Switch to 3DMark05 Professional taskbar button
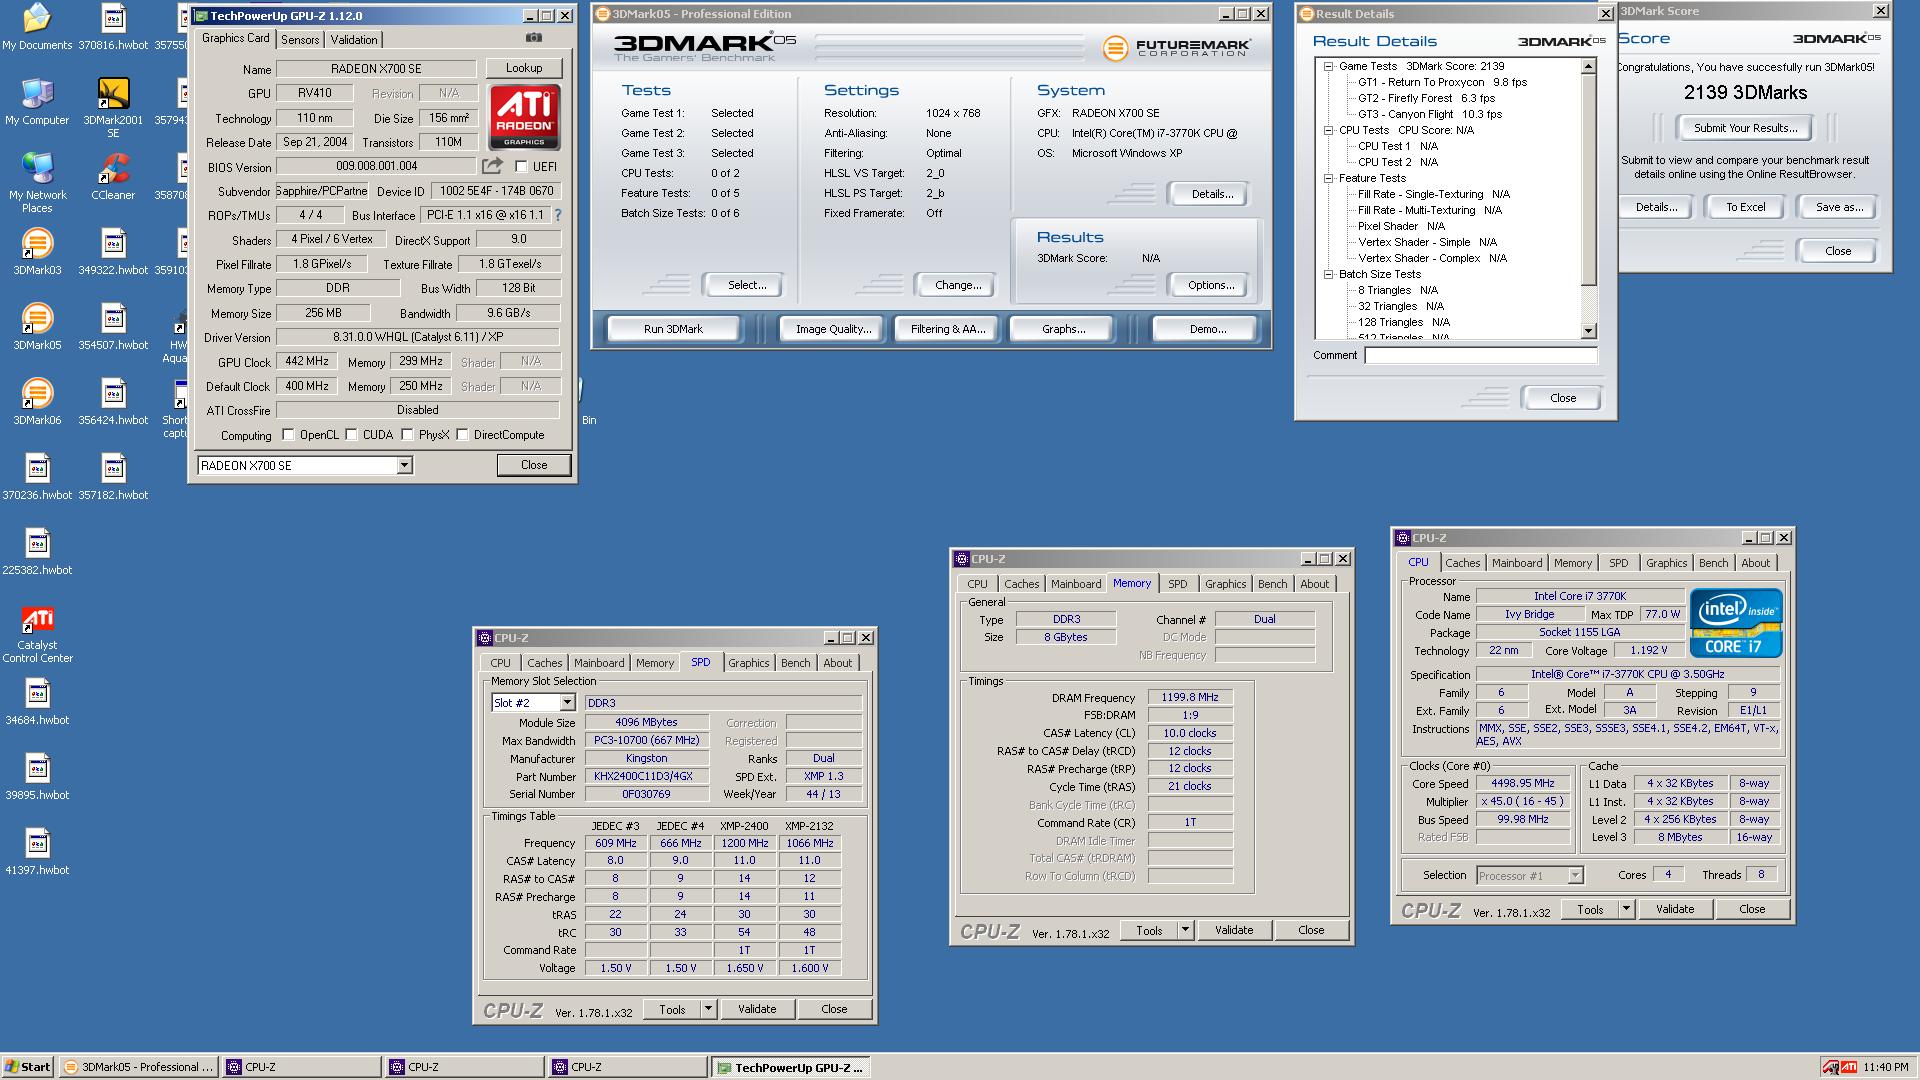The image size is (1920, 1080). pos(139,1067)
